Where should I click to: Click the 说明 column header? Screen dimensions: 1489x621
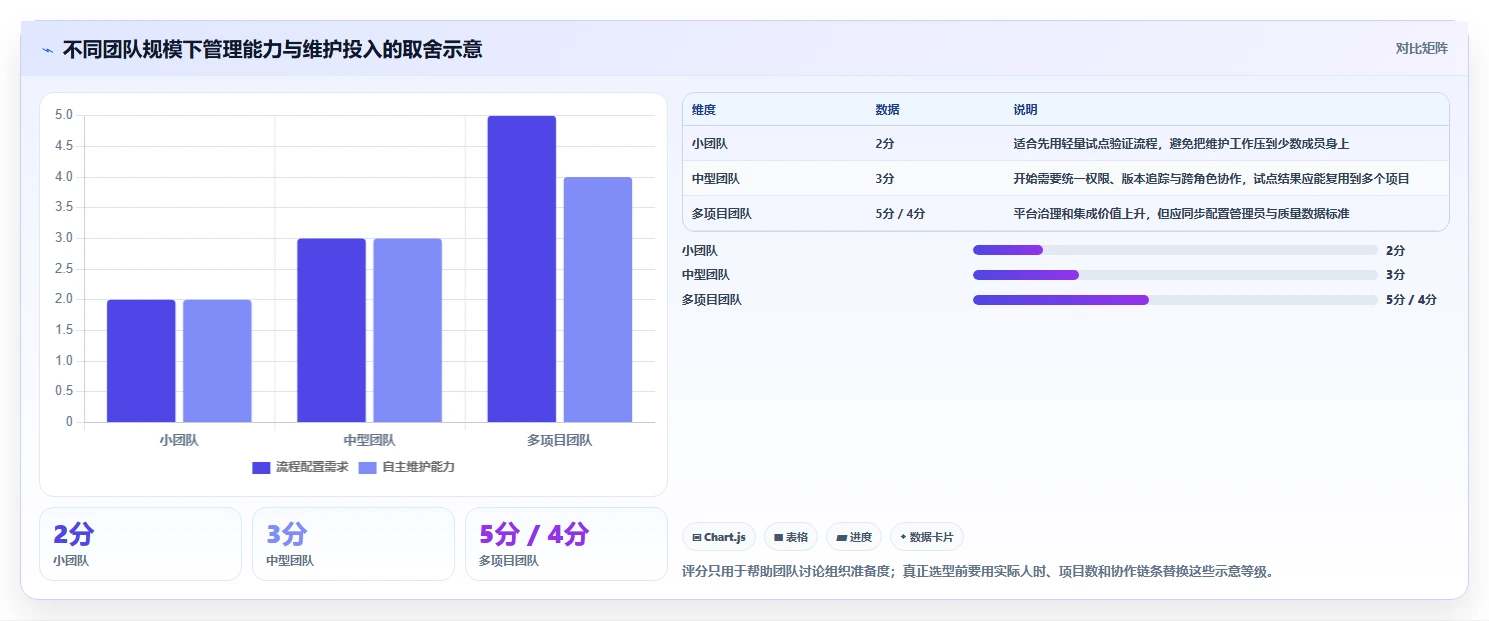point(1025,110)
